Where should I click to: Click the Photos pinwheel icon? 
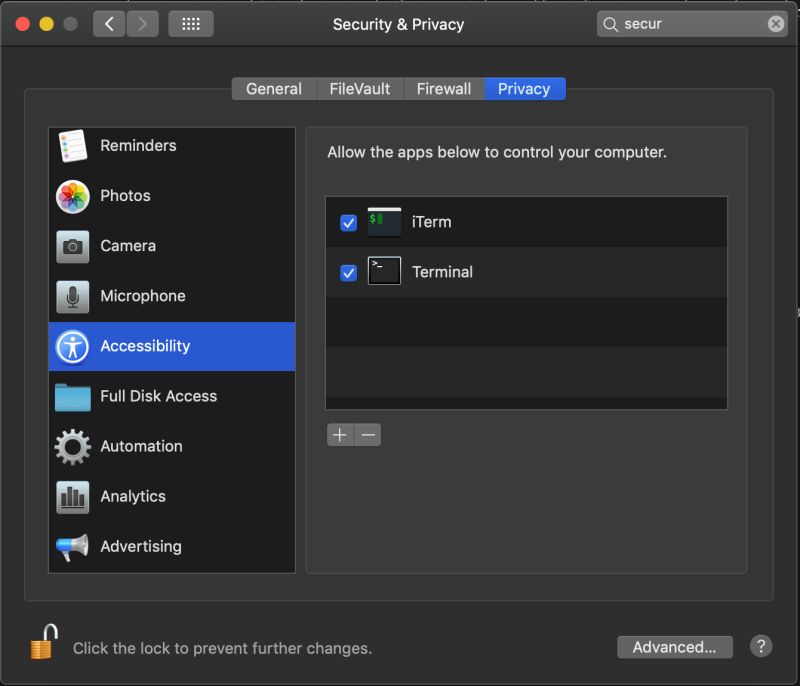tap(72, 196)
